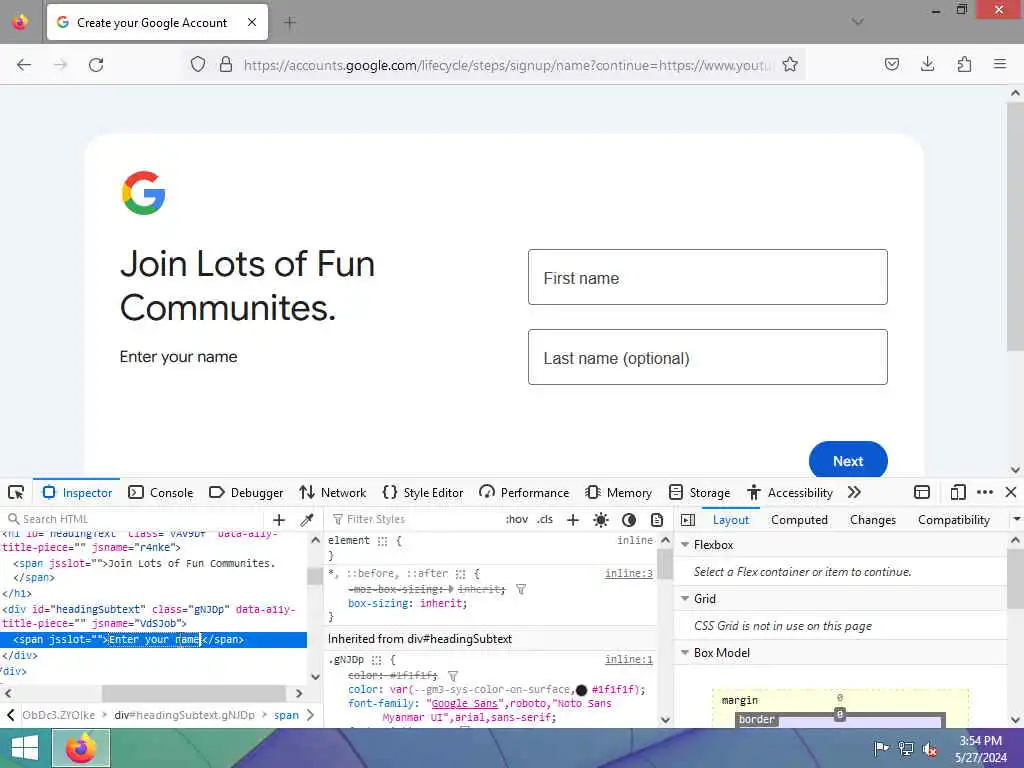Open the Windows Start menu

pos(24,748)
